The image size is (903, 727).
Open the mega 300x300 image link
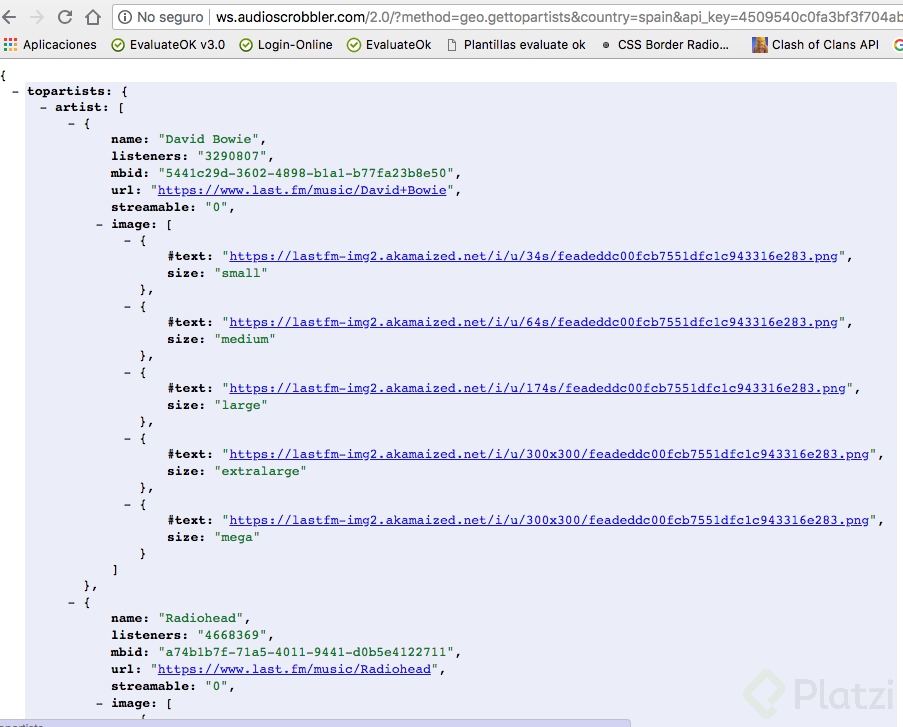click(549, 520)
